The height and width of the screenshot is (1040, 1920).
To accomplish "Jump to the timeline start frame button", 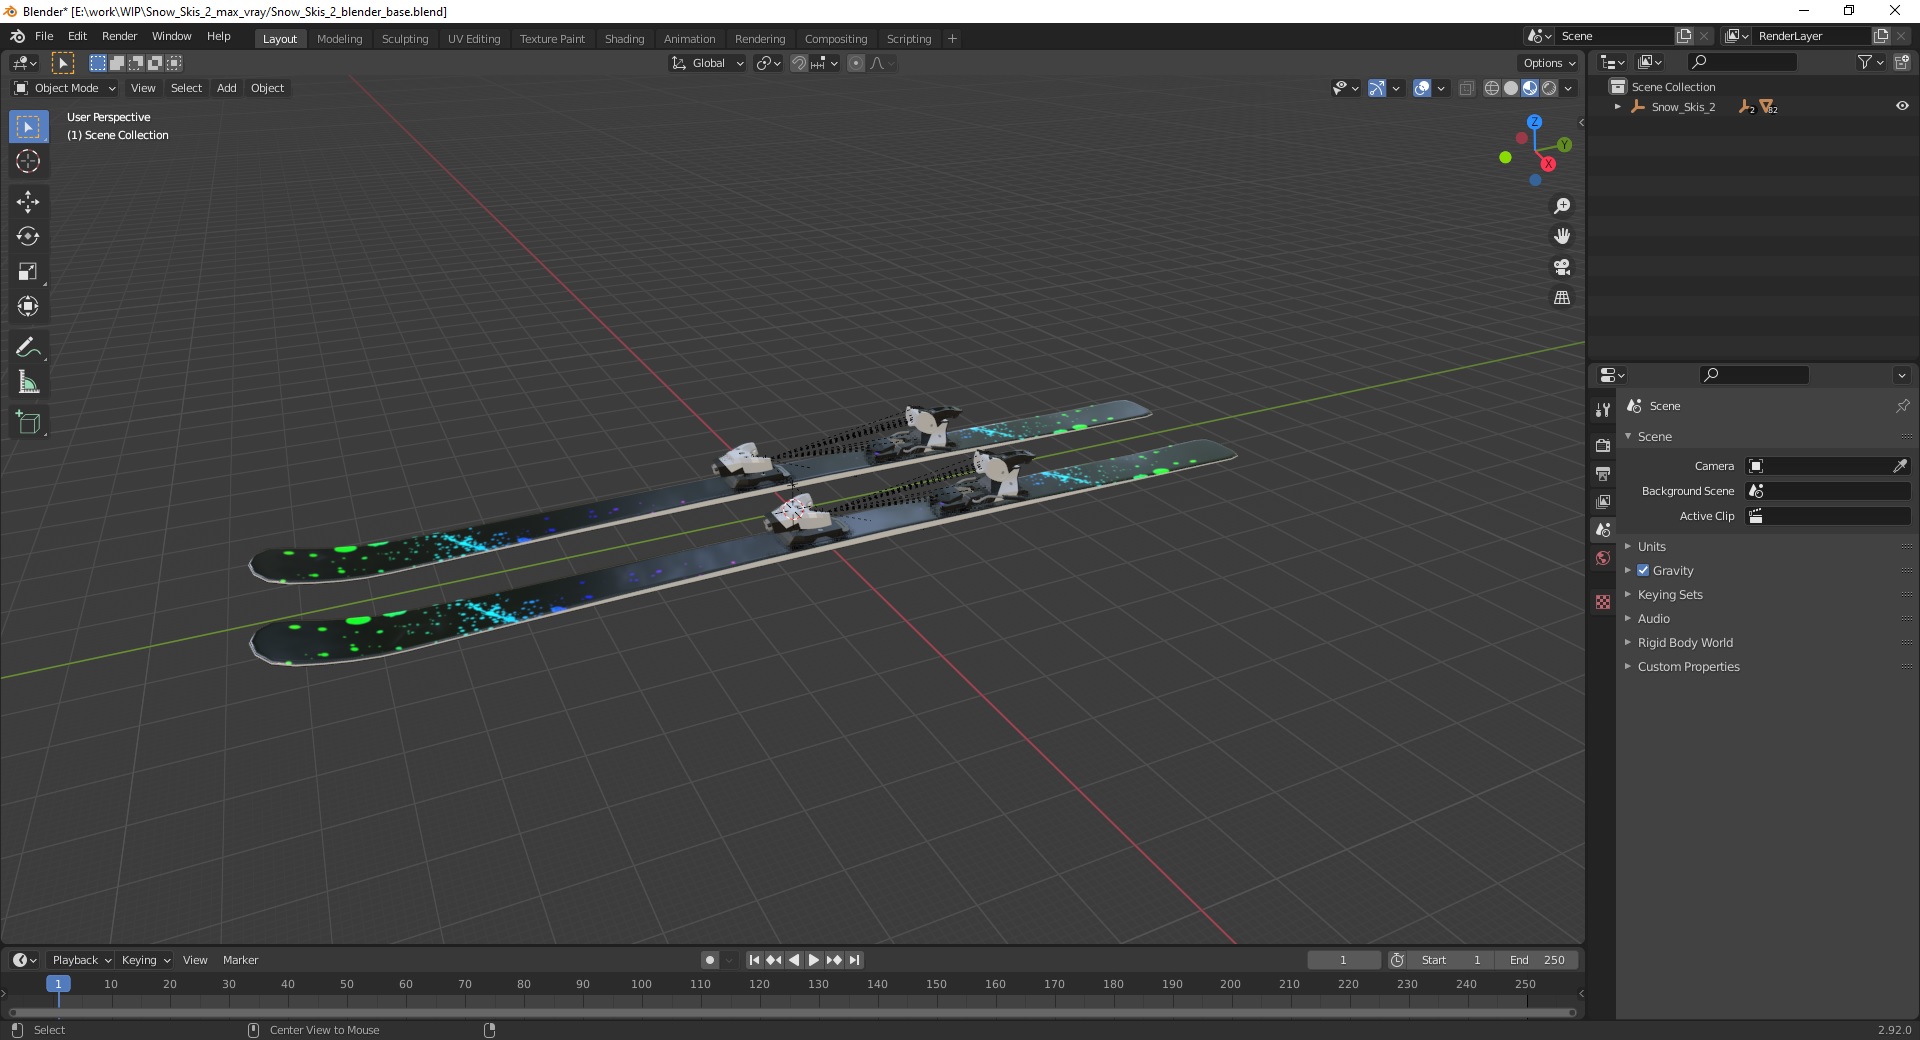I will (754, 960).
